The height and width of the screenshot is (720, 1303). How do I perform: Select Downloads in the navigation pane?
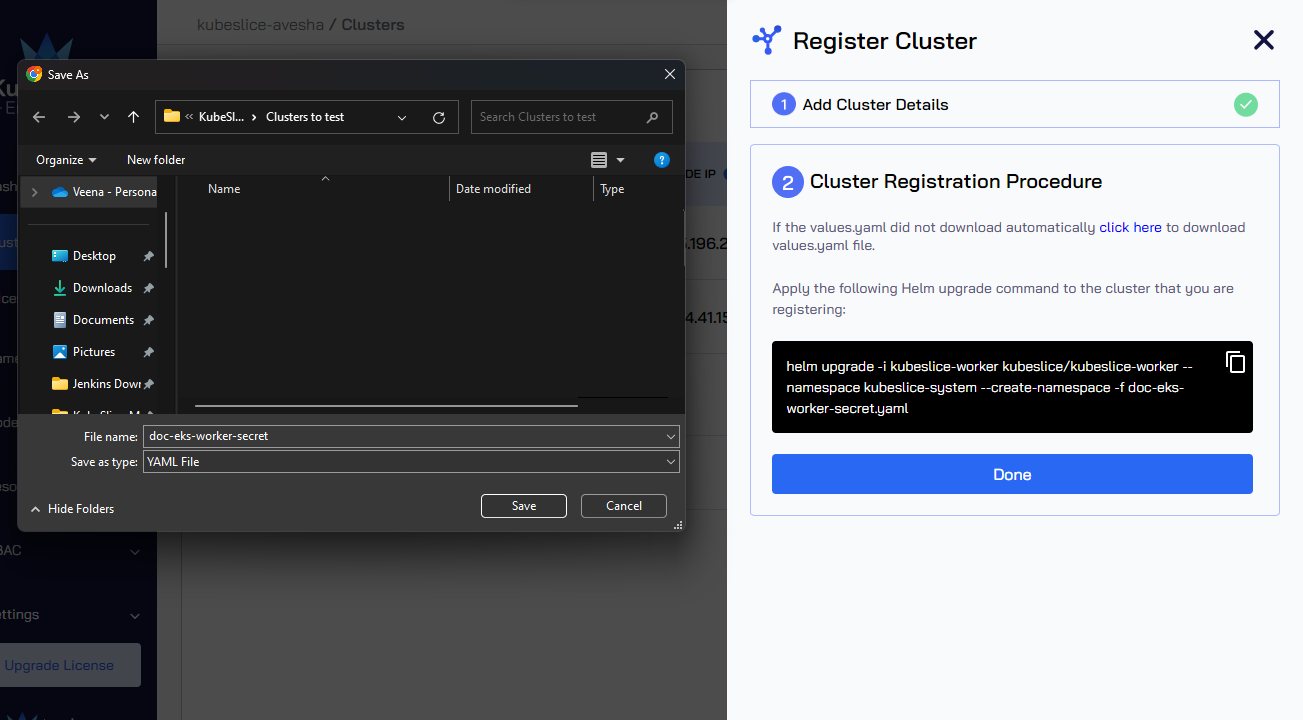[102, 288]
